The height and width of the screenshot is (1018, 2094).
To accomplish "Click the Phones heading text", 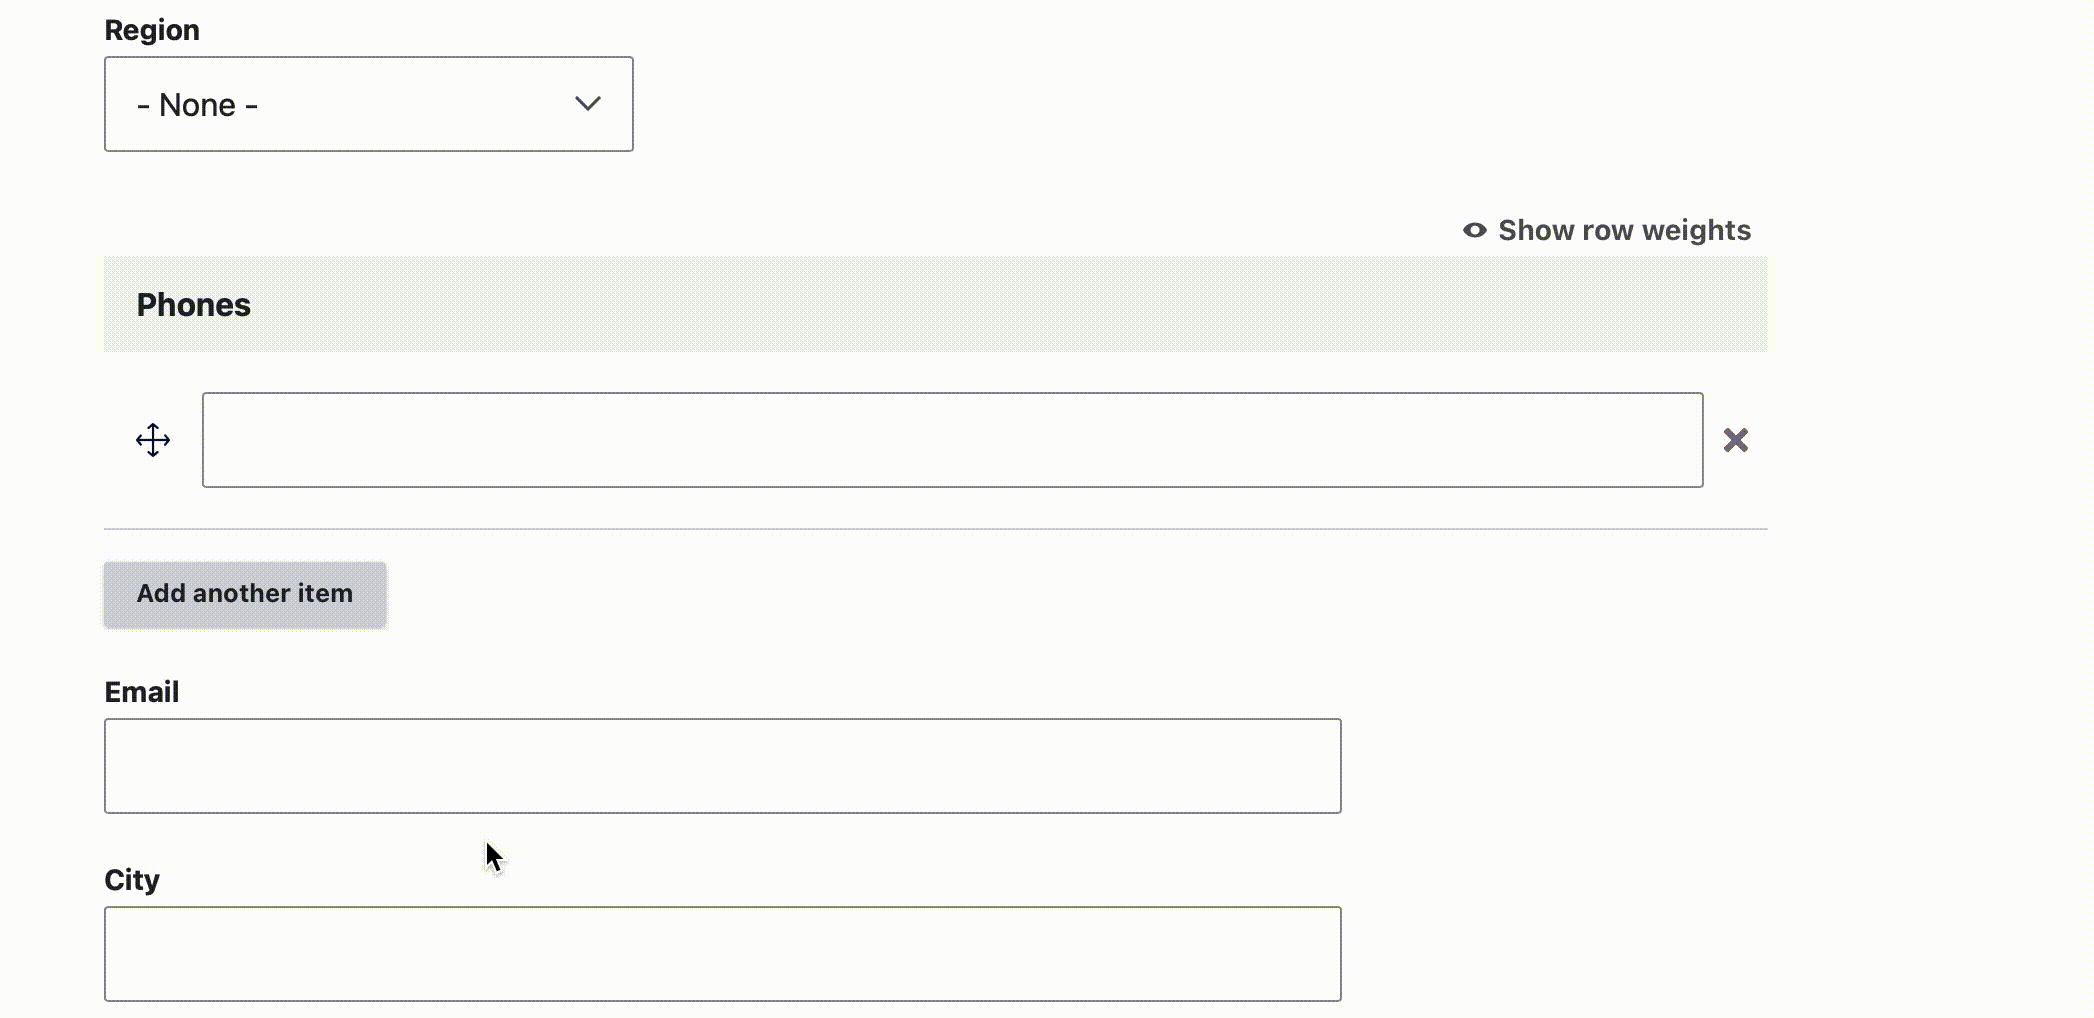I will click(x=194, y=305).
